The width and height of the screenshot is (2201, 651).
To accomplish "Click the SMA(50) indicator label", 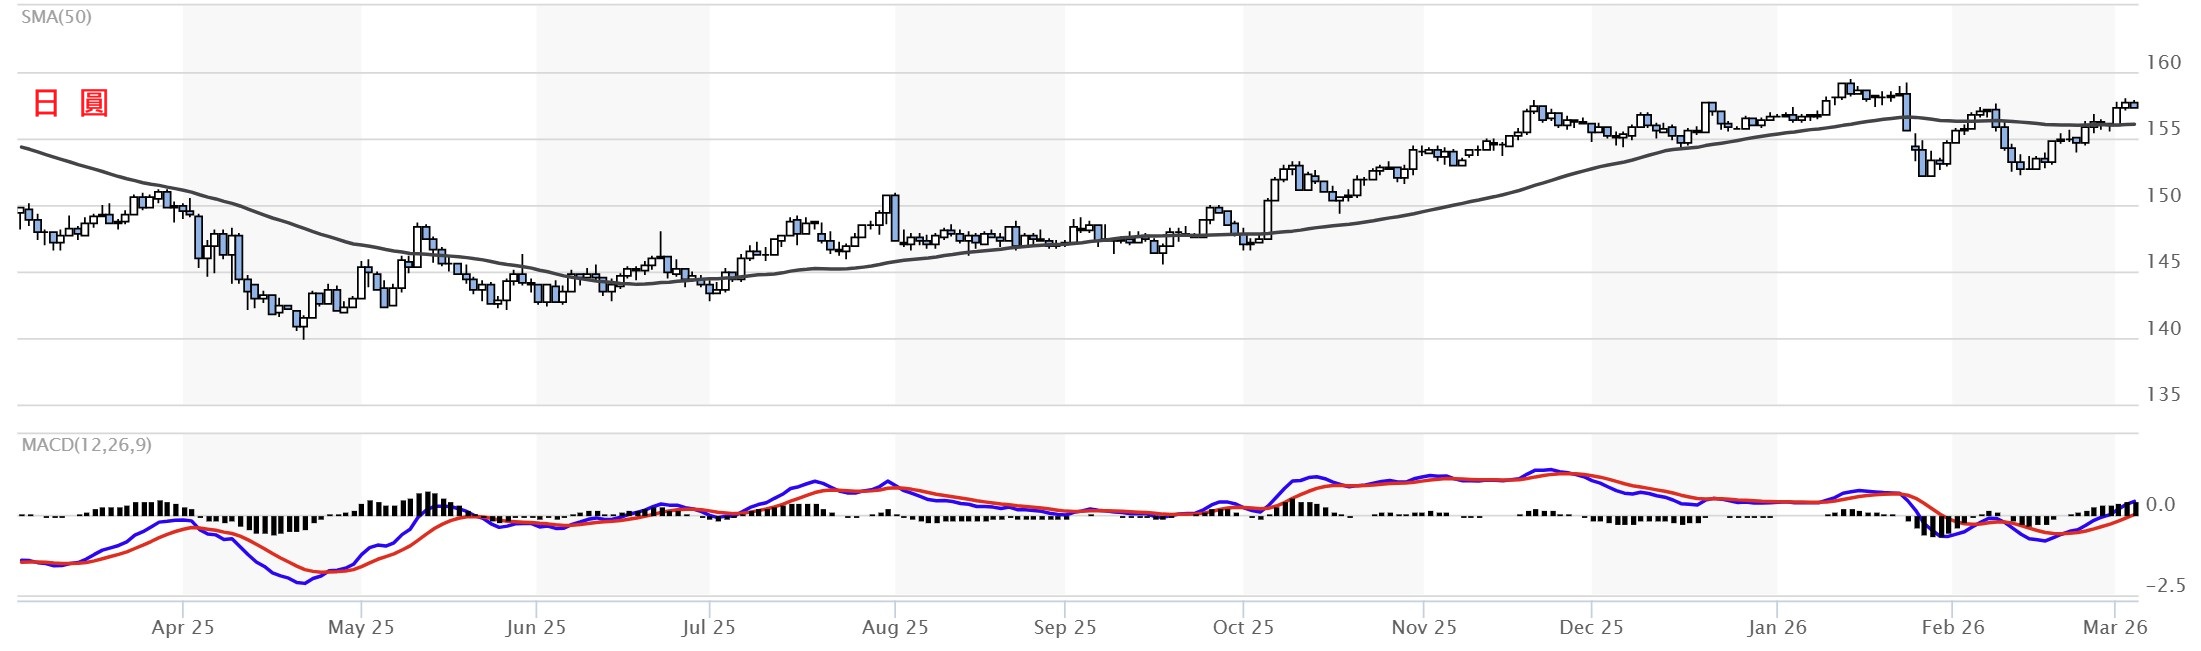I will [x=56, y=17].
